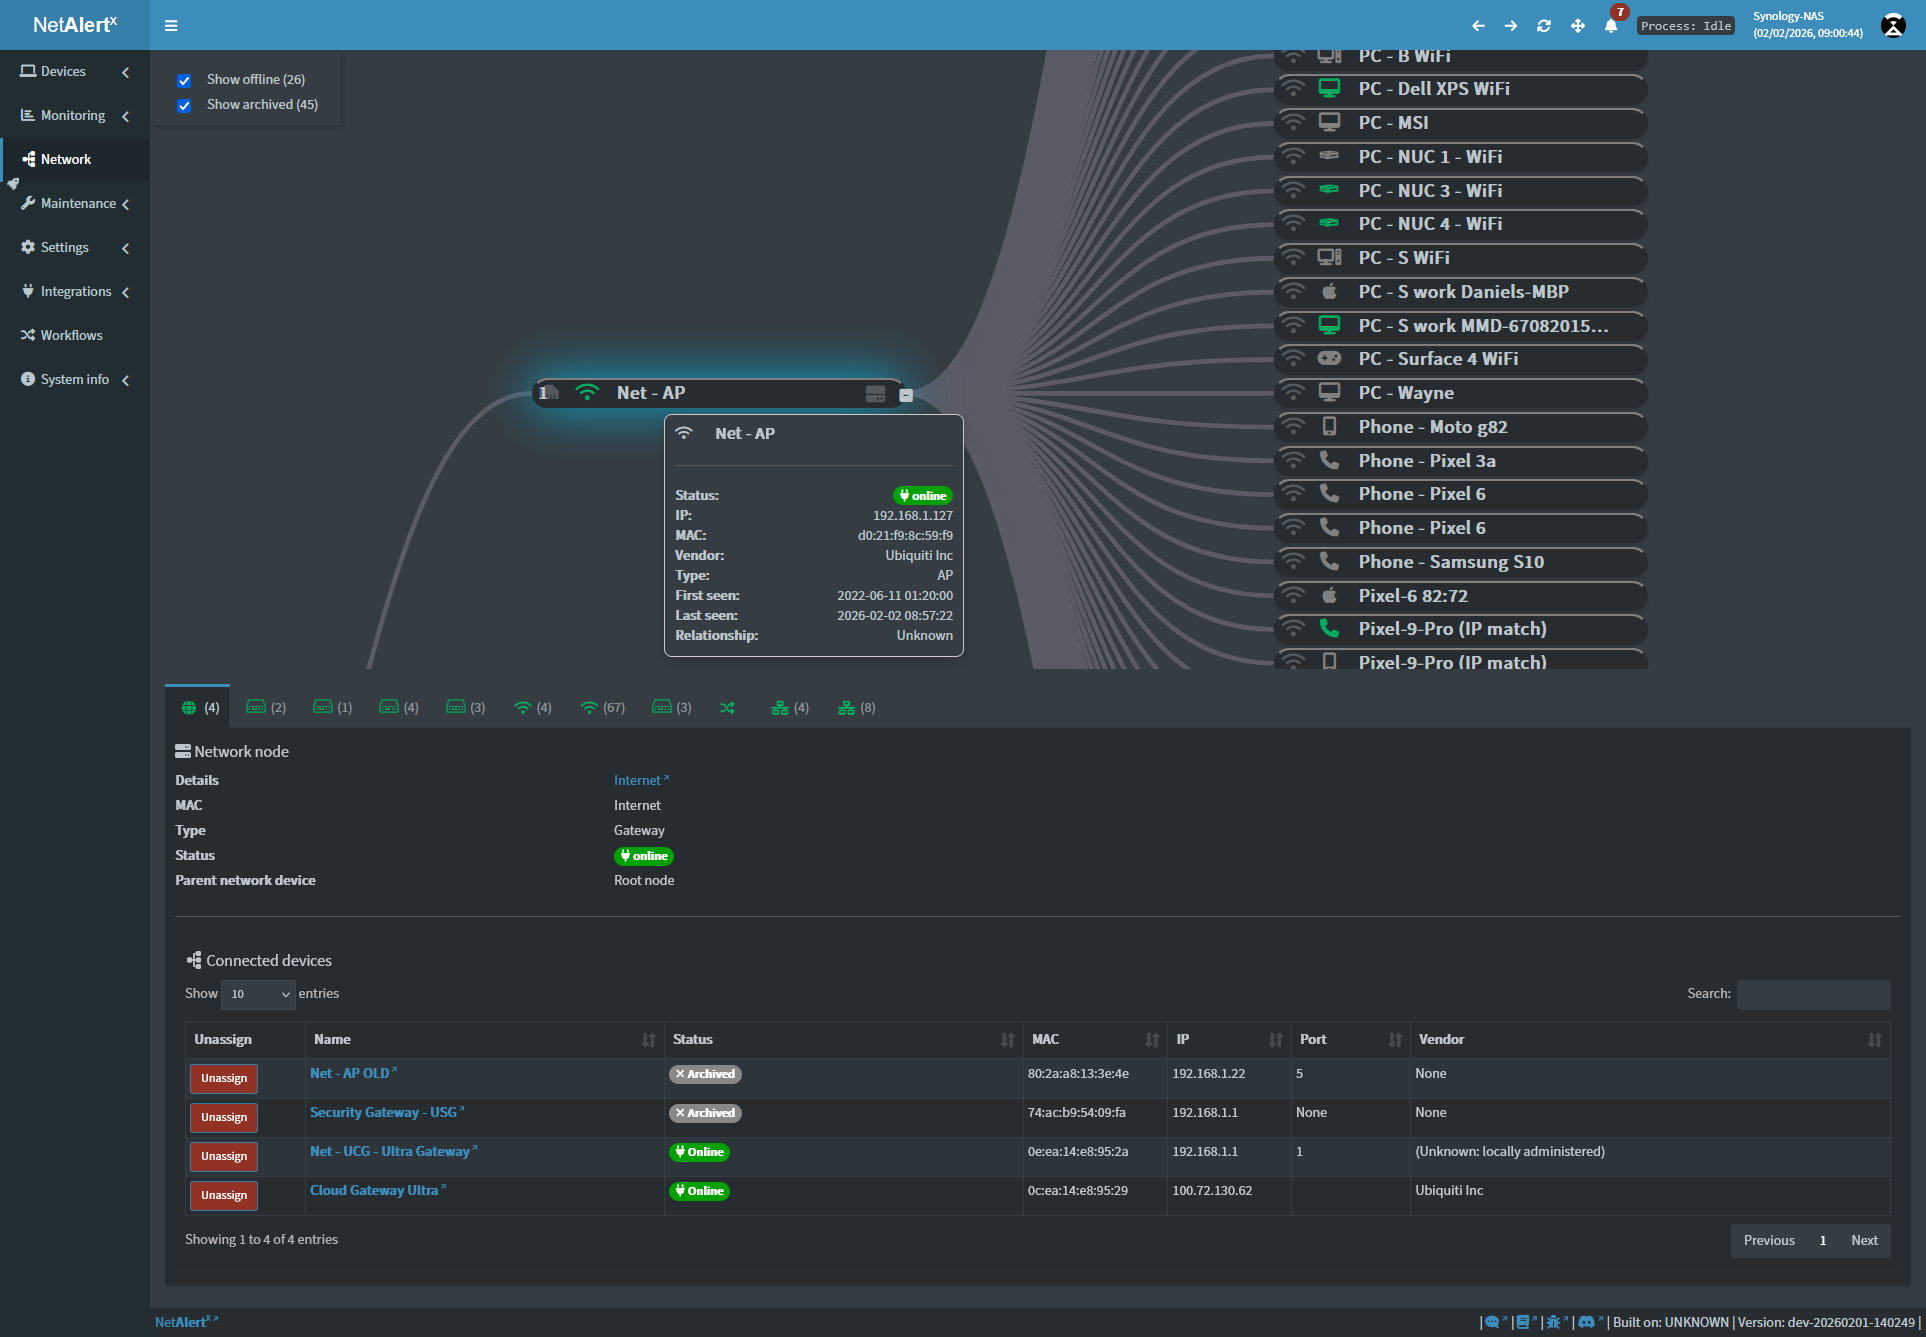The width and height of the screenshot is (1926, 1337).
Task: Open the notifications bell with 7 alerts
Action: (x=1611, y=27)
